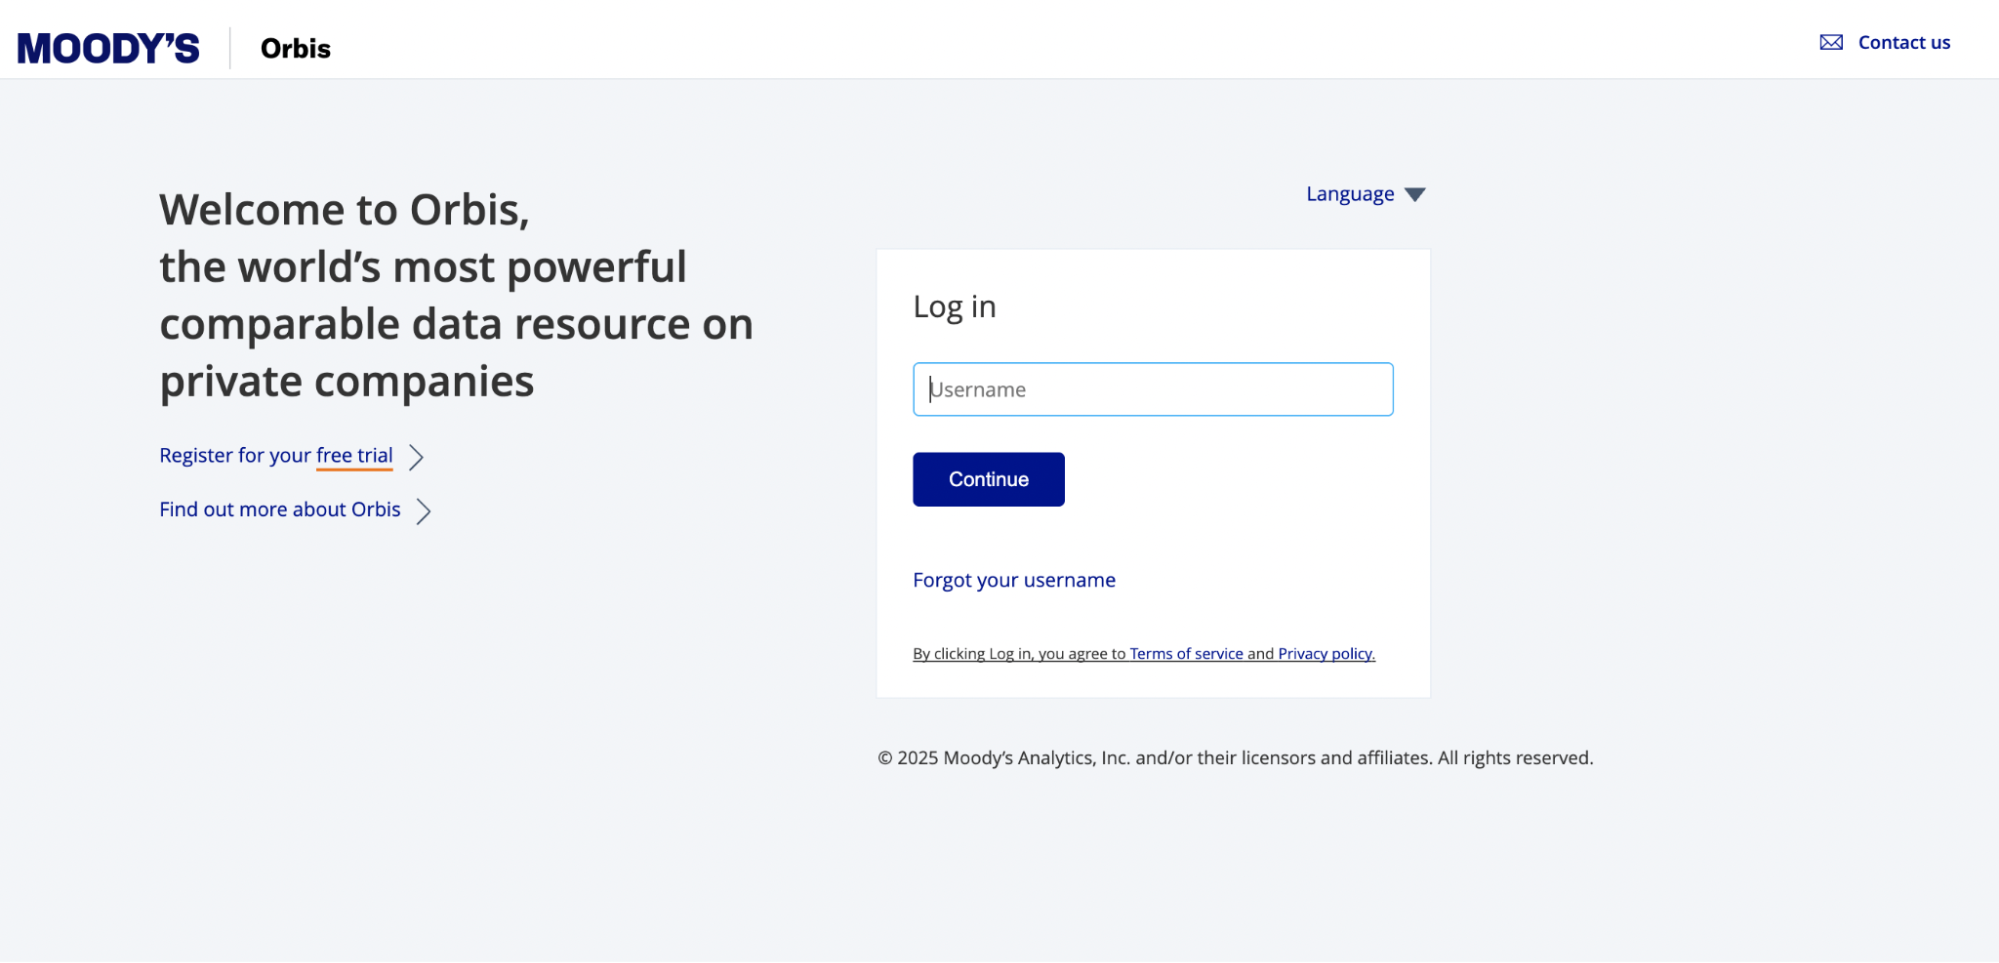Open the Privacy policy link
Image resolution: width=1999 pixels, height=963 pixels.
pos(1326,654)
